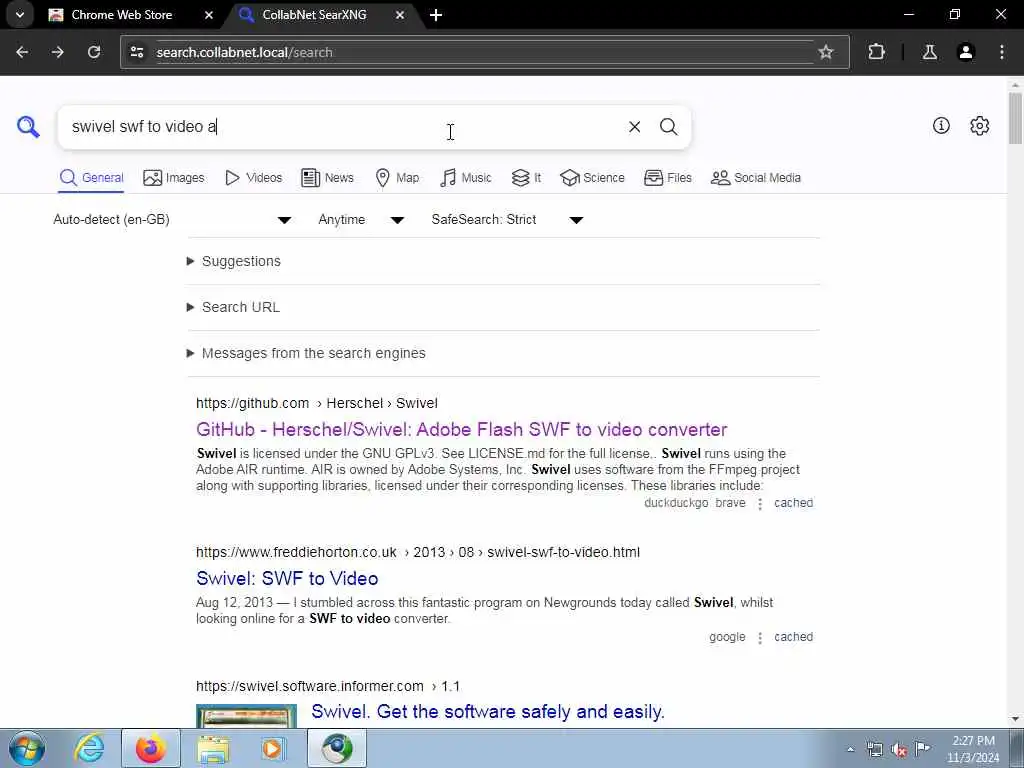The image size is (1024, 768).
Task: Click into the search query field
Action: (x=340, y=127)
